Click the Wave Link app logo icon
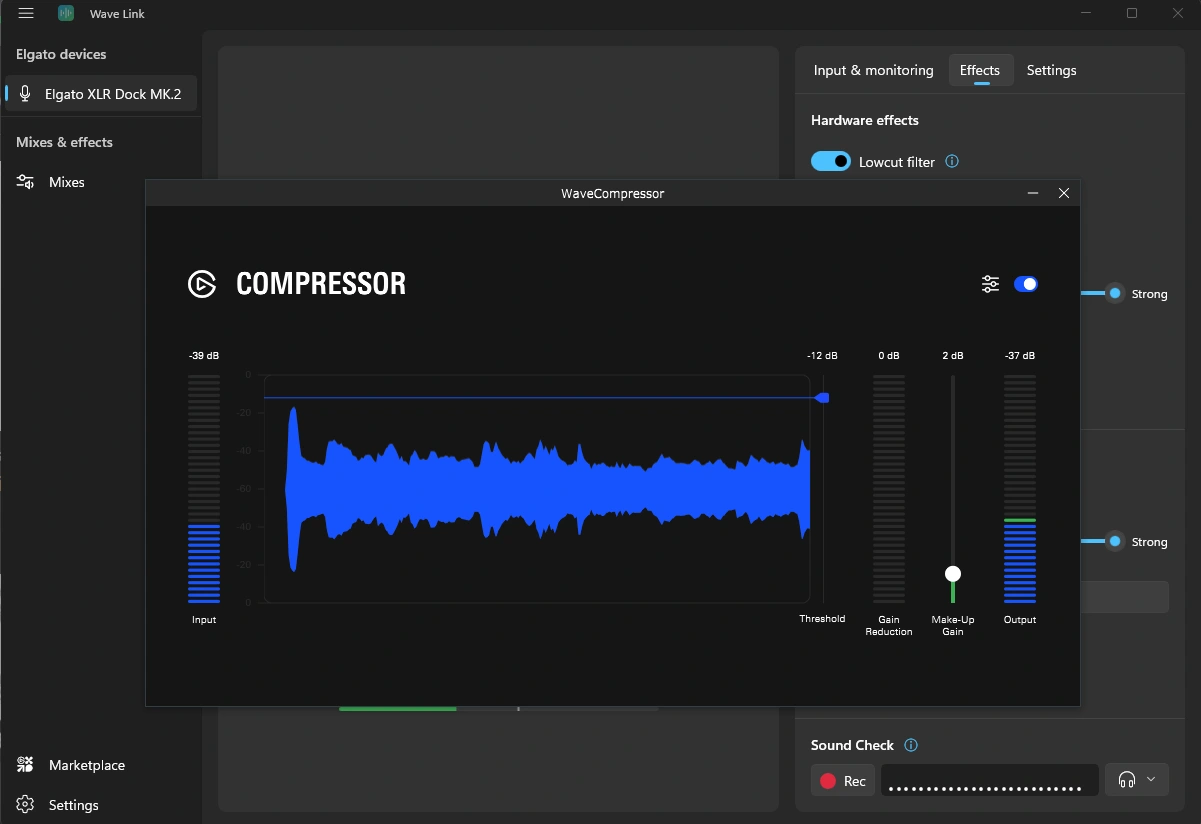Screen dimensions: 1201x824 (x=66, y=14)
